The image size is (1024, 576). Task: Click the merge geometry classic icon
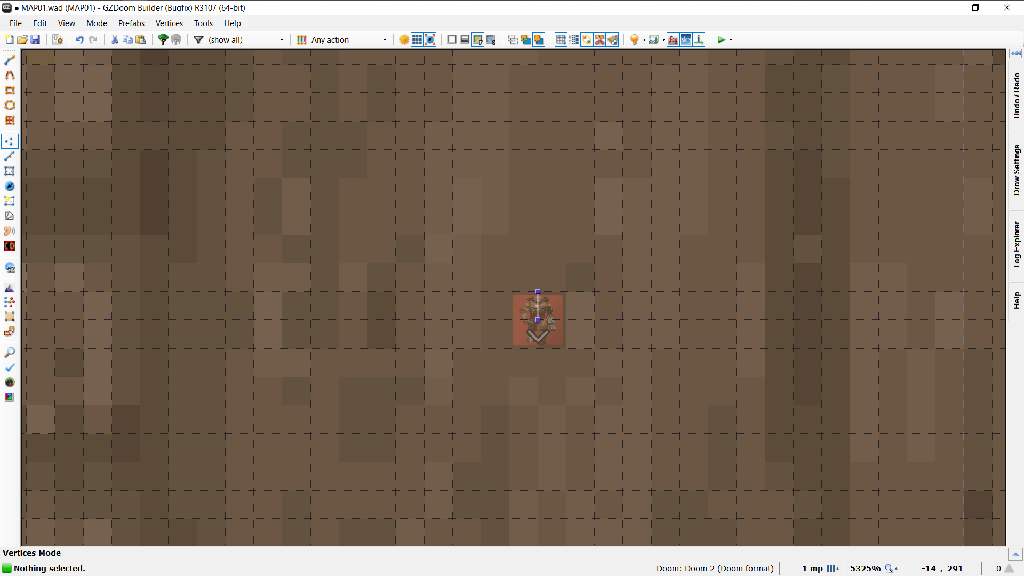[513, 40]
